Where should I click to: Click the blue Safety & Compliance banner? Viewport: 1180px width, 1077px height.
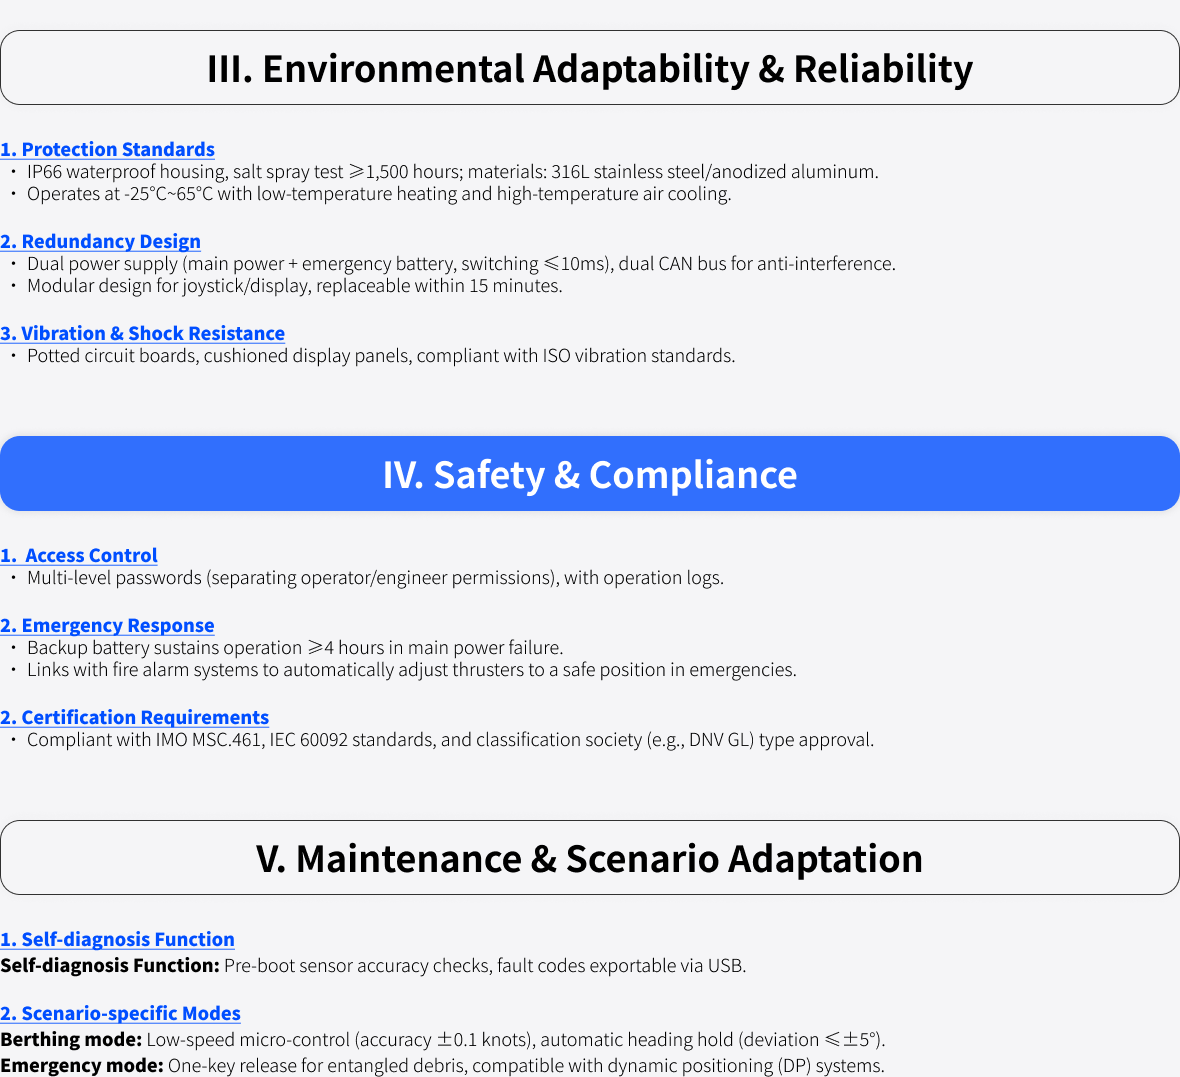(x=590, y=473)
